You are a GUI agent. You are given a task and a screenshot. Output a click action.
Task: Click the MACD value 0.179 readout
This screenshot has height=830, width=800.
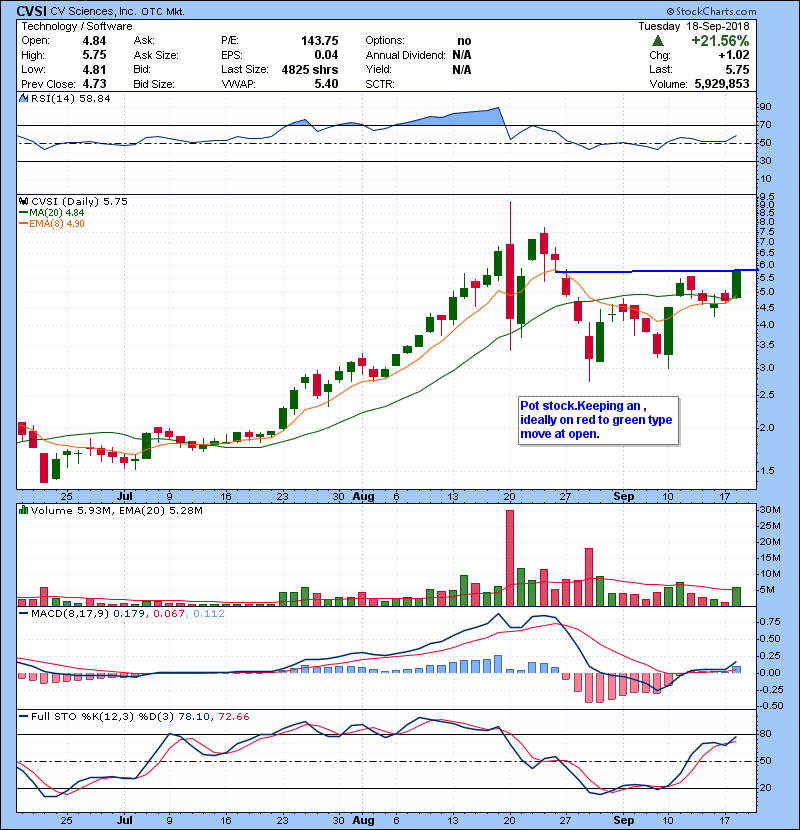[129, 614]
